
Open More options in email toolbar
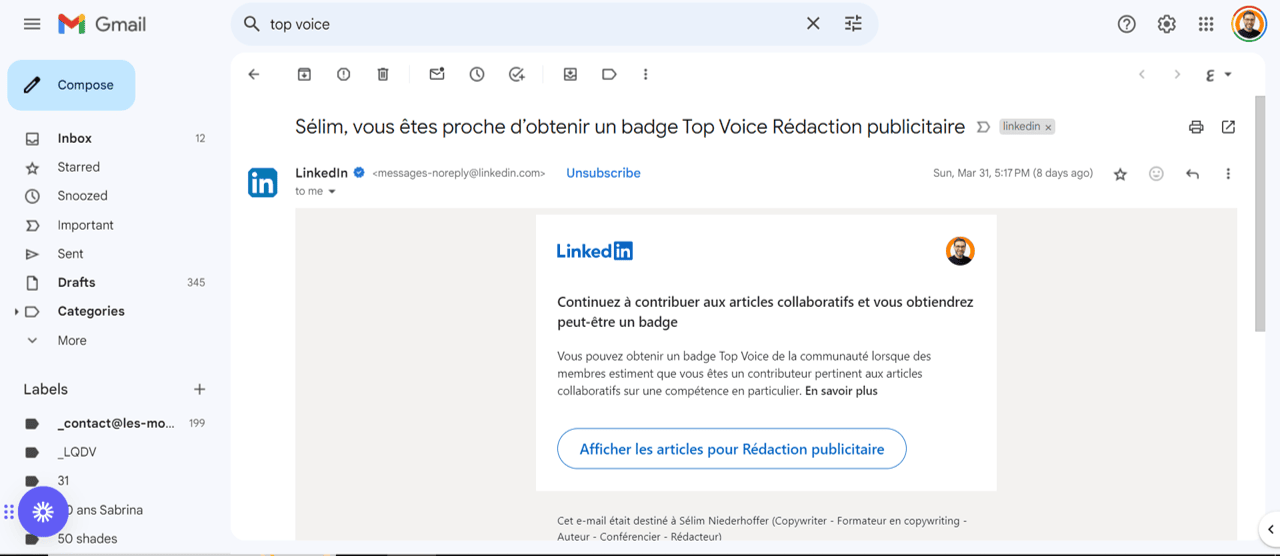click(x=646, y=74)
